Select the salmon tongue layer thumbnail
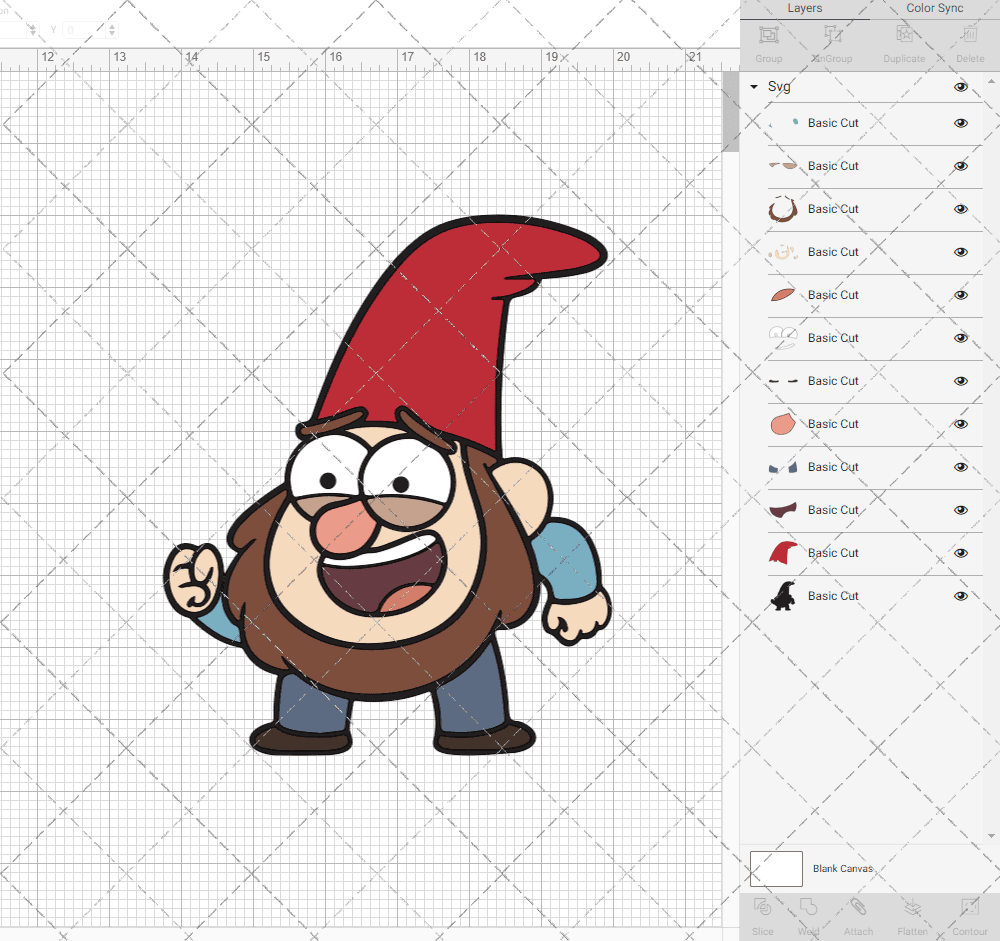The width and height of the screenshot is (1000, 941). pyautogui.click(x=783, y=295)
